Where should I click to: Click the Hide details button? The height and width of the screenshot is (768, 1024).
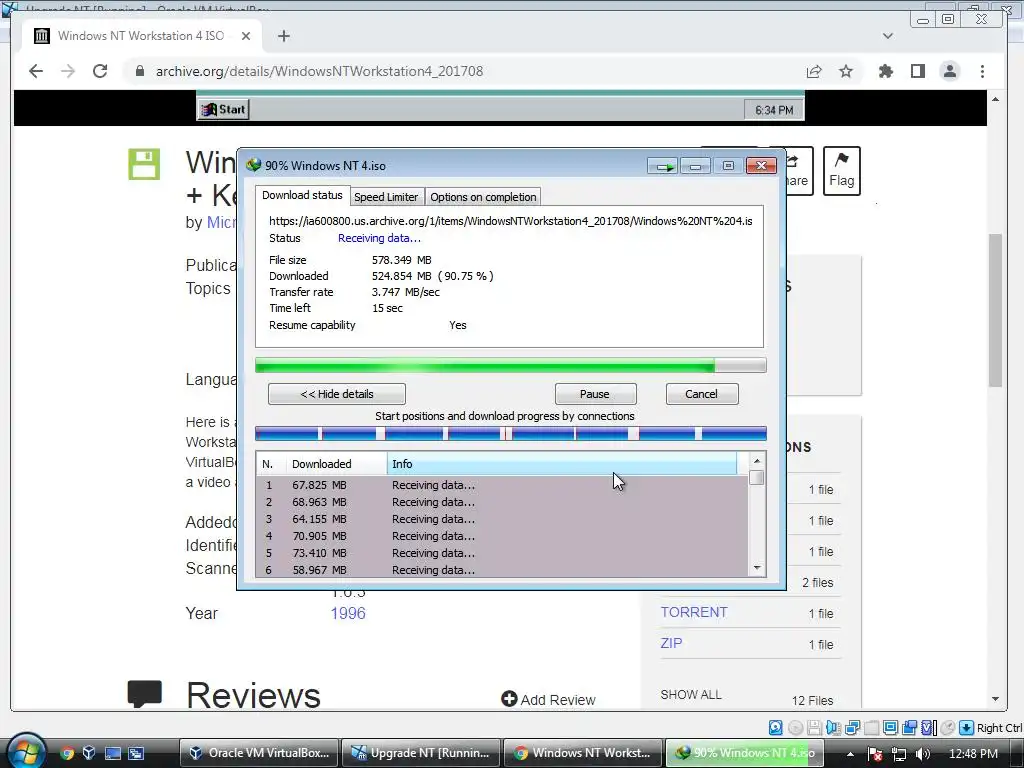pyautogui.click(x=337, y=394)
